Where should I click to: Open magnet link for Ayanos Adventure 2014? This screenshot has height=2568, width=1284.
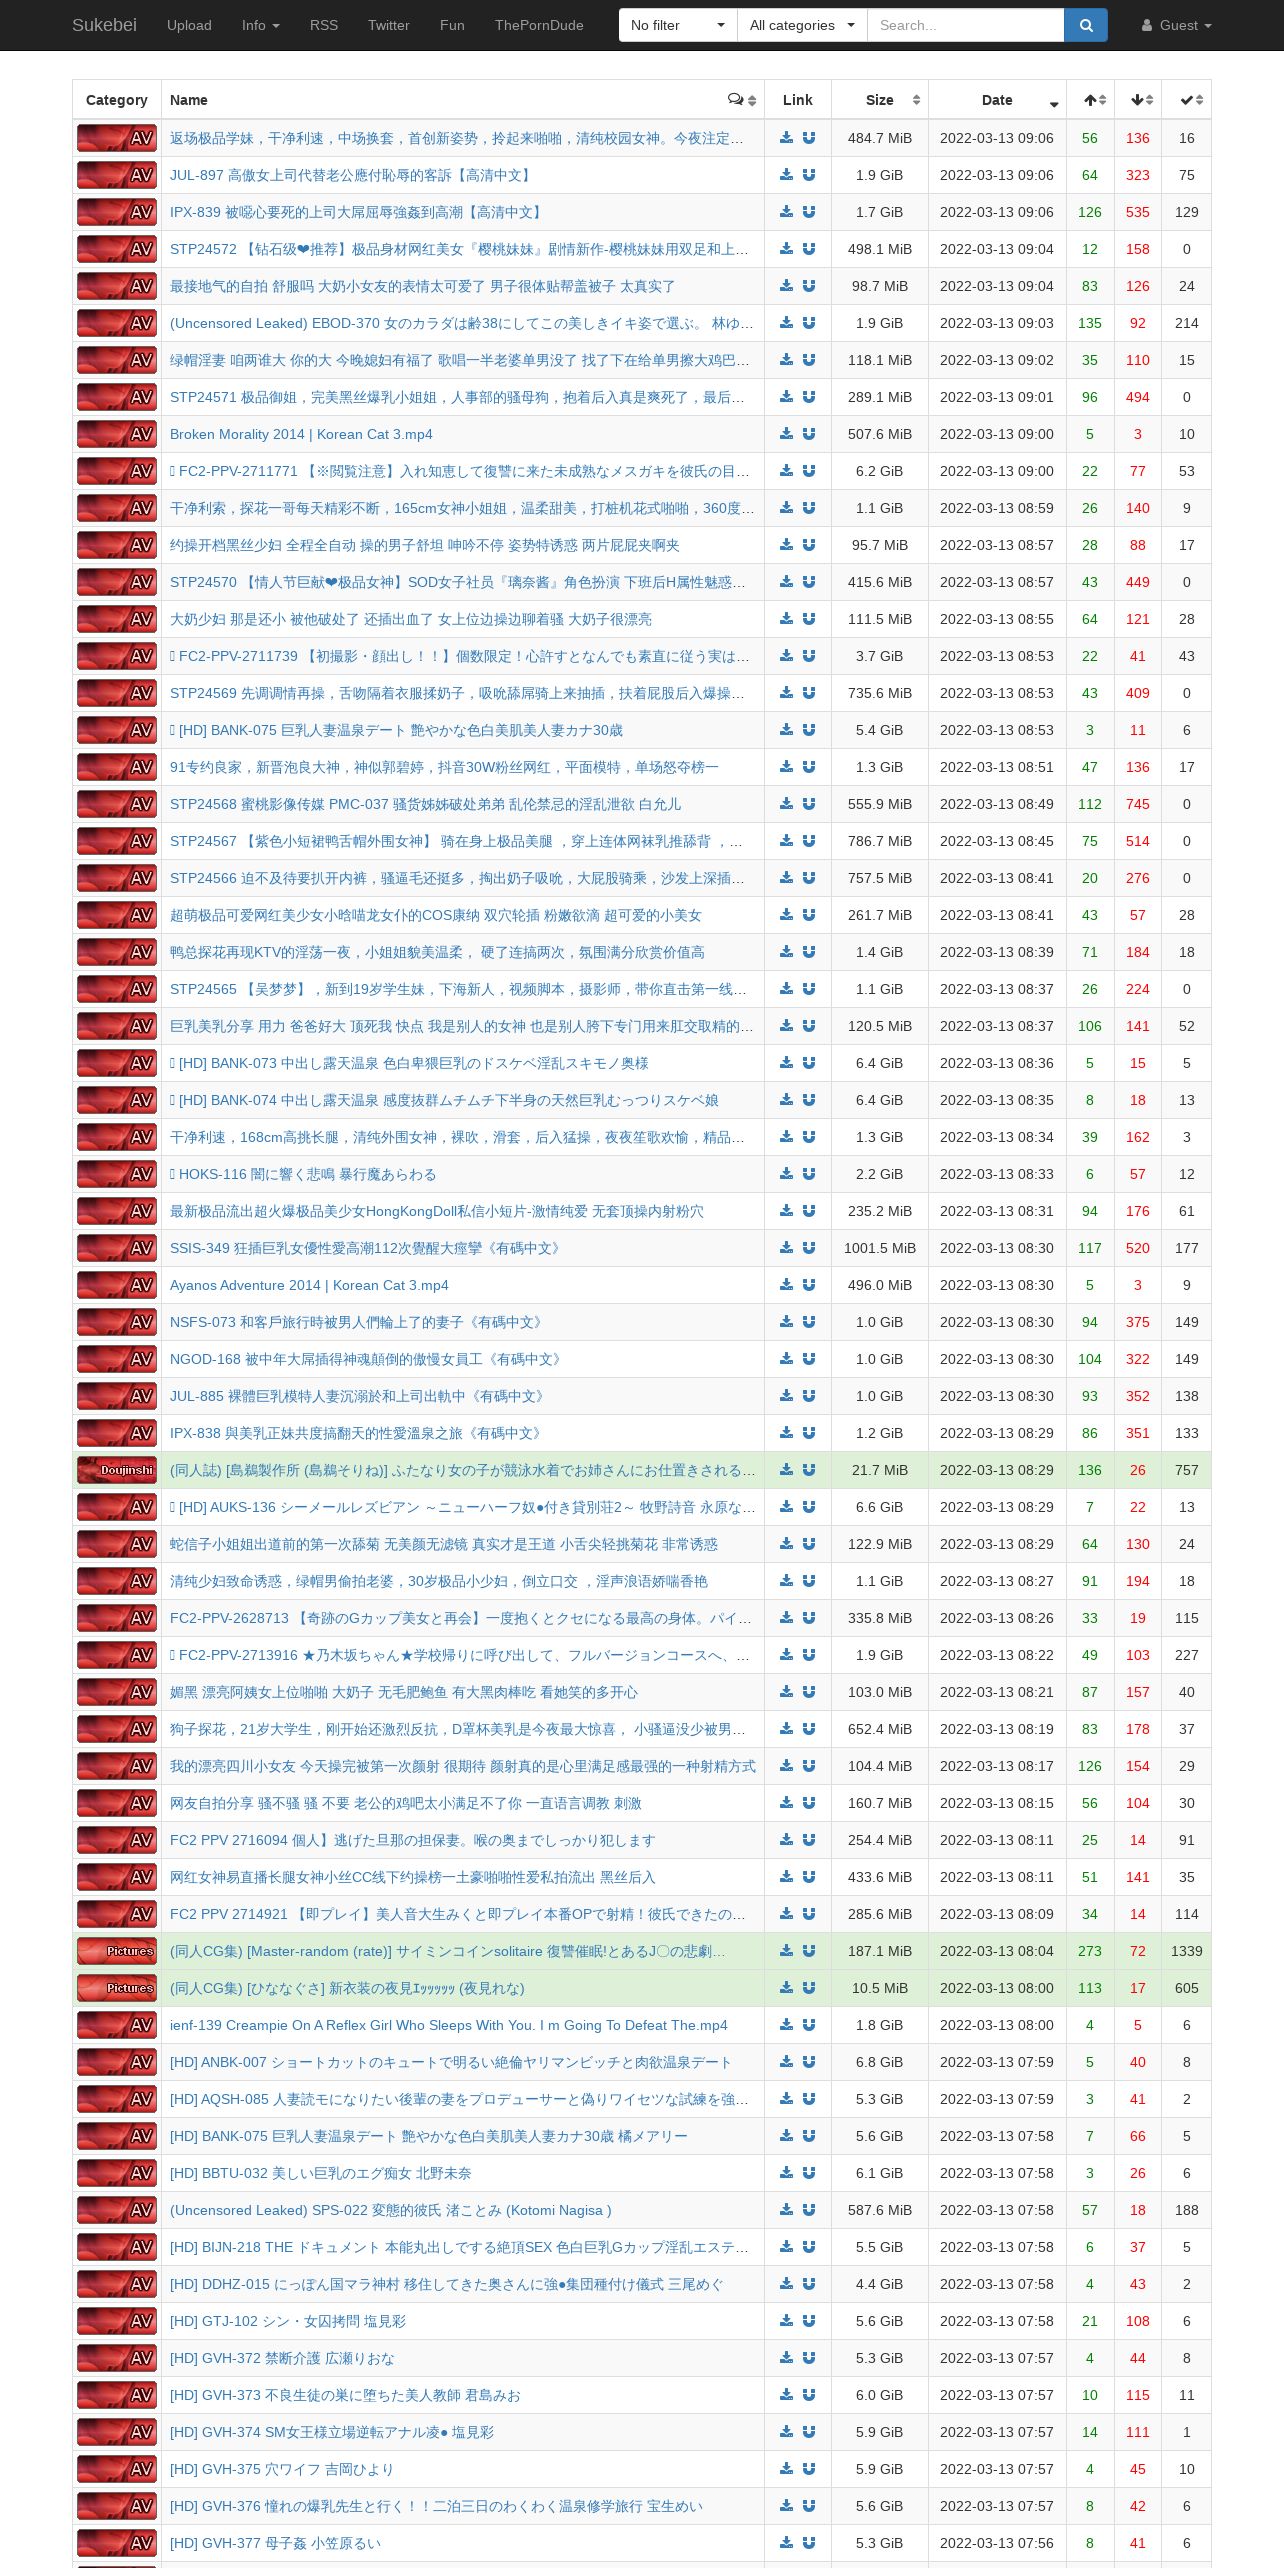(809, 1285)
